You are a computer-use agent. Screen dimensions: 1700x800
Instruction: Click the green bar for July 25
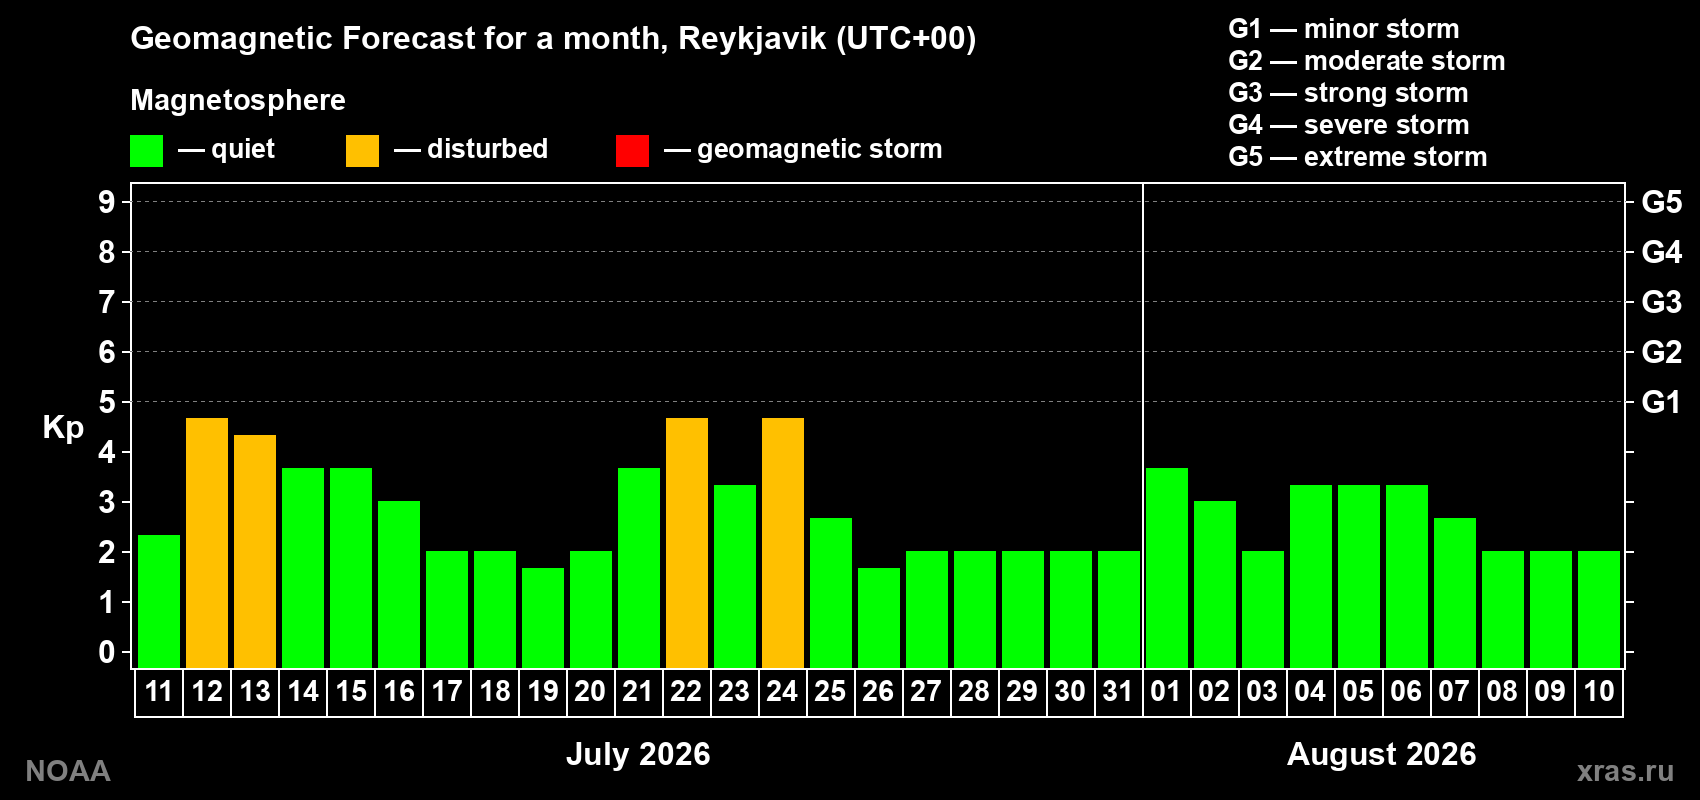831,593
